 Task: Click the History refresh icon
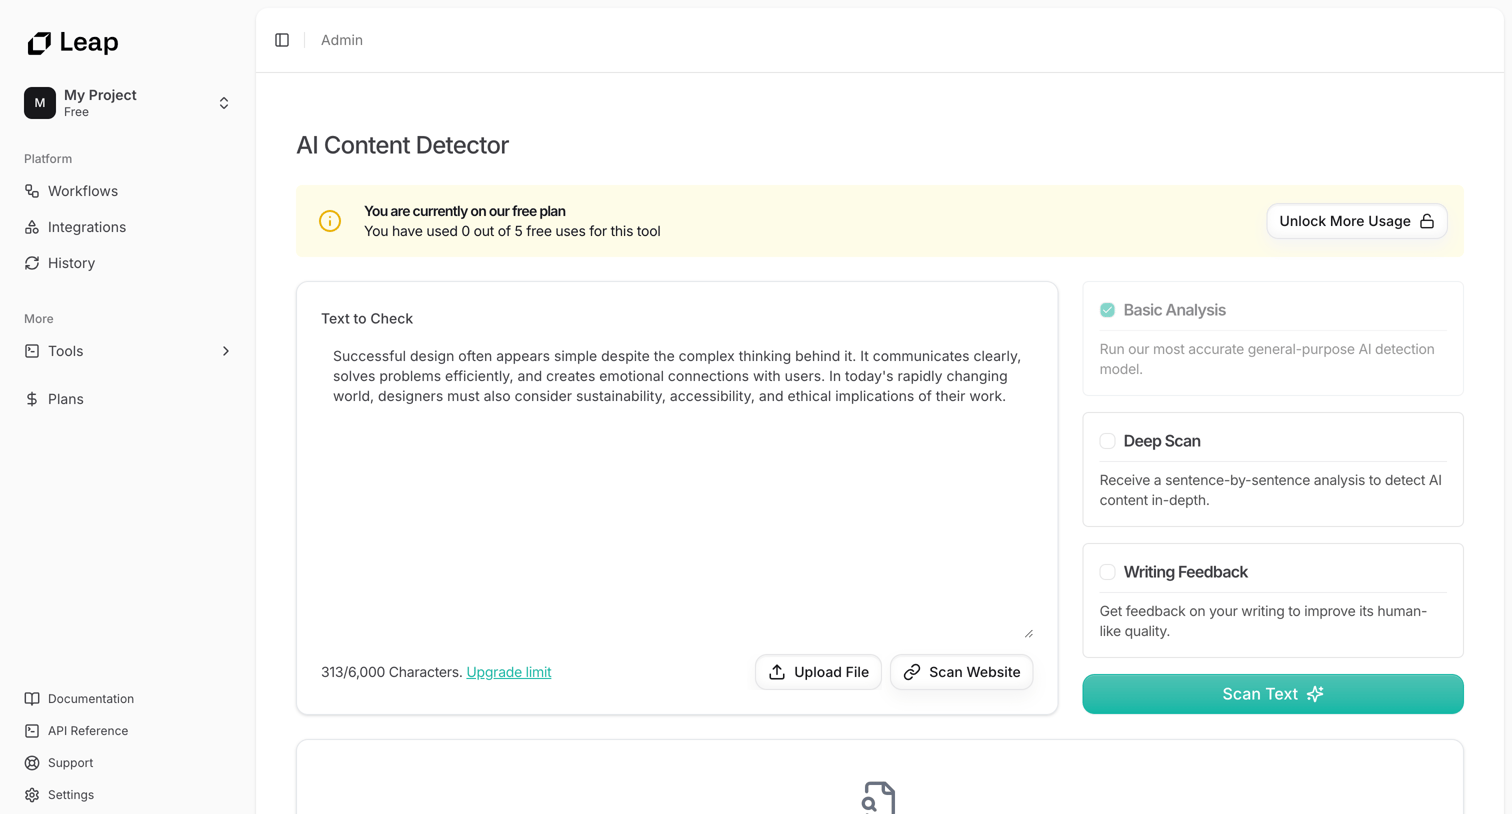click(32, 263)
